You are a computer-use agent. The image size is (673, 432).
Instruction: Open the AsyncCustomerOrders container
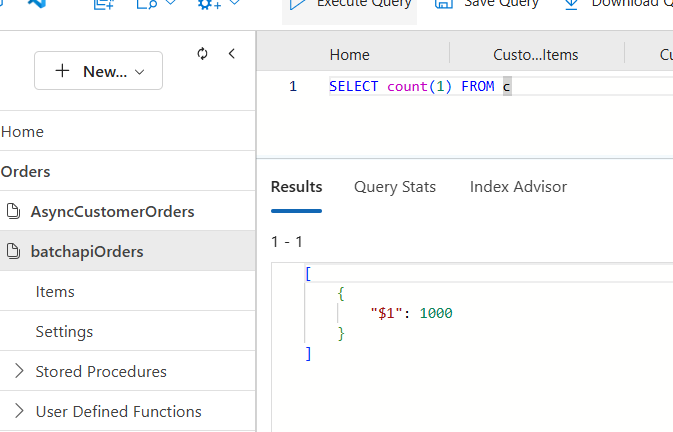[127, 211]
